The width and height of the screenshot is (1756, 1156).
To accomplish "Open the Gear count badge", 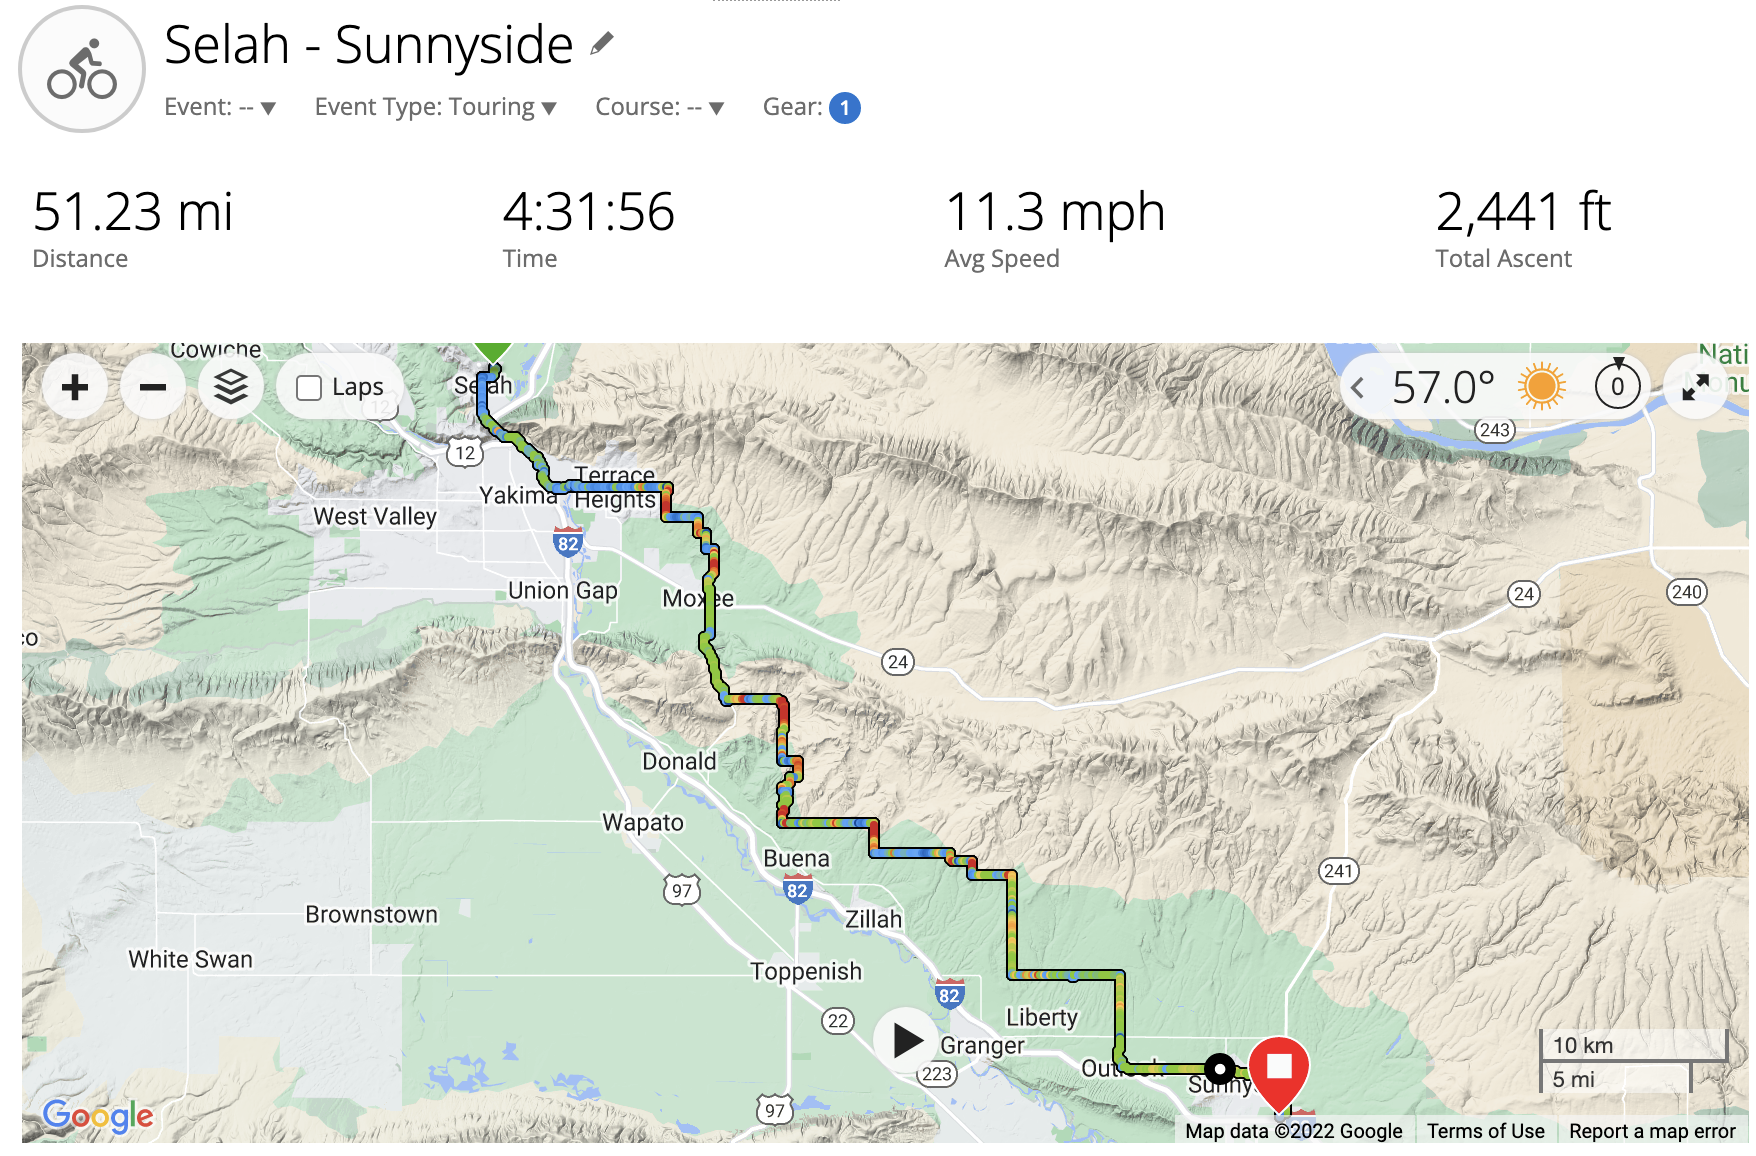I will [845, 107].
